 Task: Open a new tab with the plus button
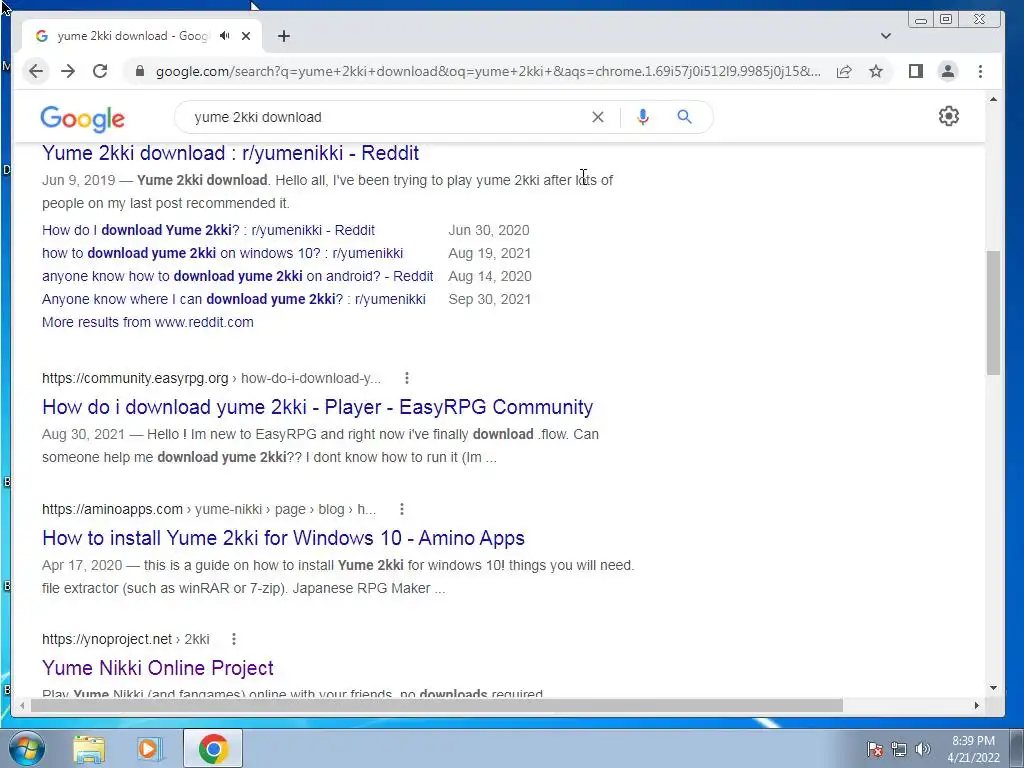tap(283, 36)
